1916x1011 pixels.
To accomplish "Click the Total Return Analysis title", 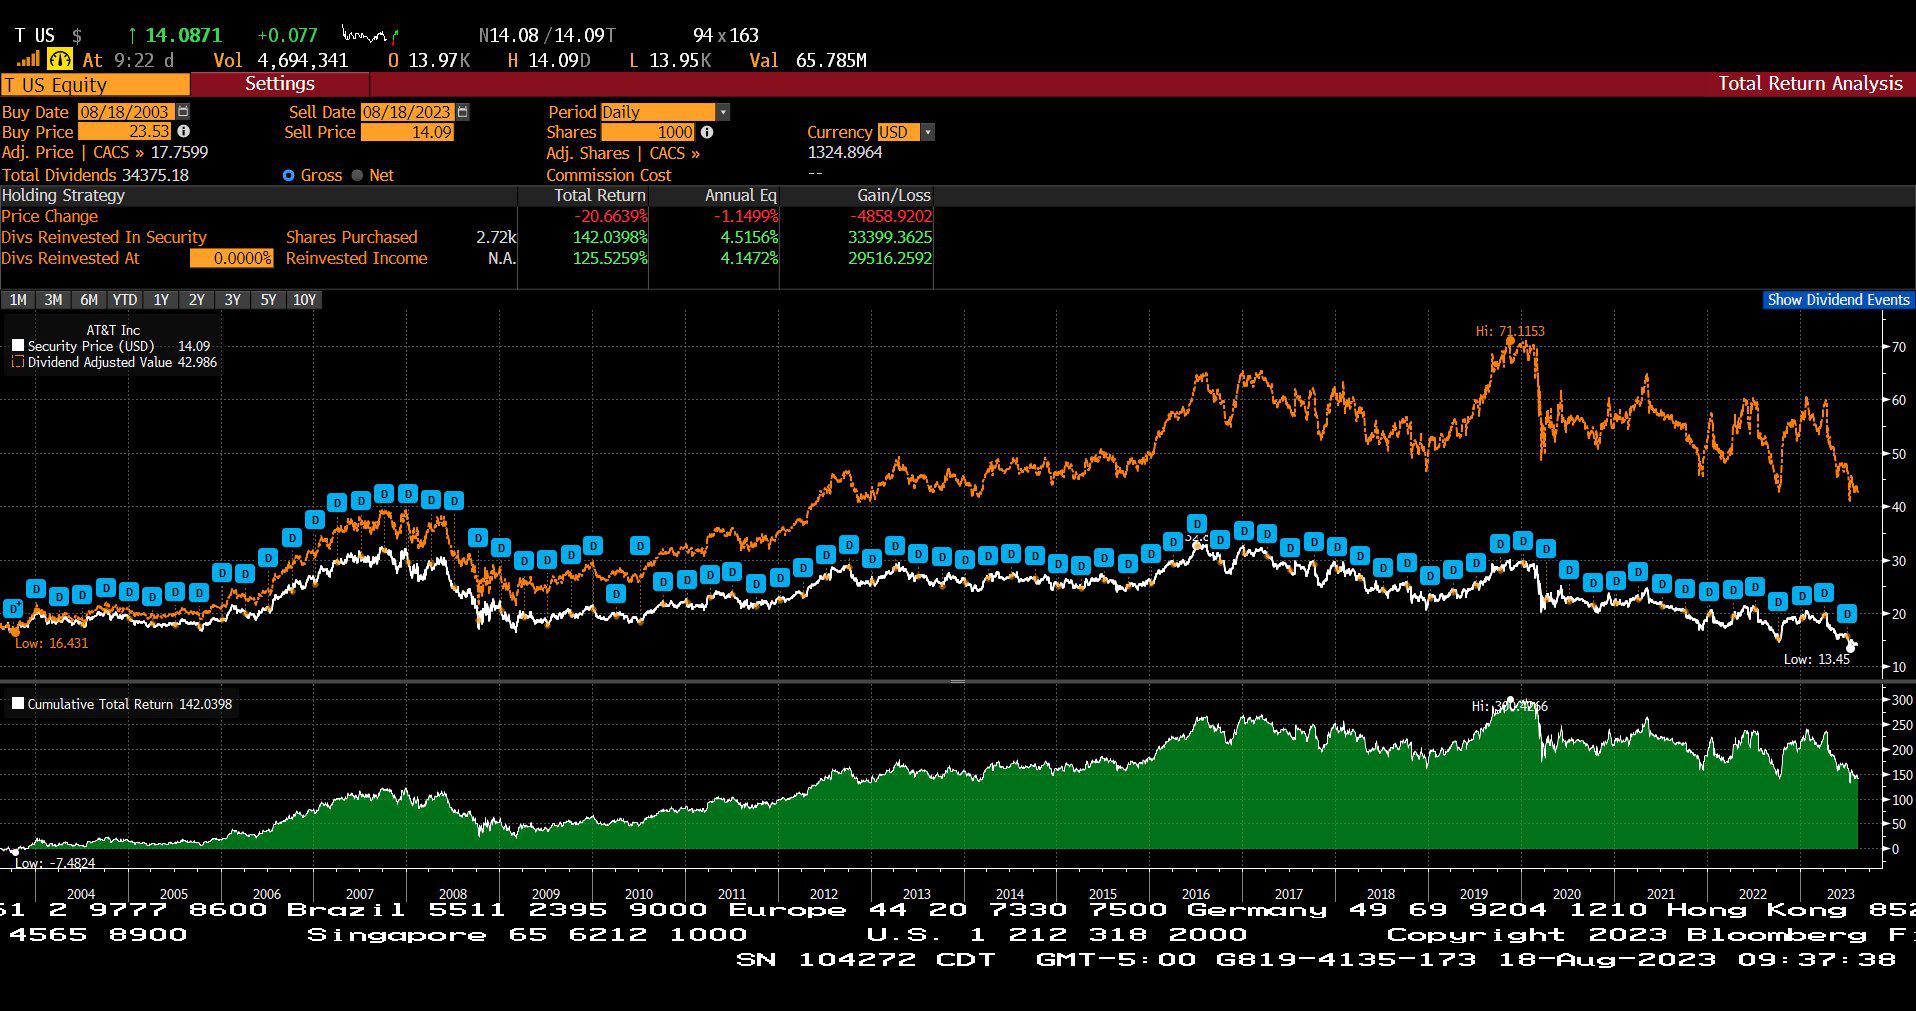I will click(1810, 84).
